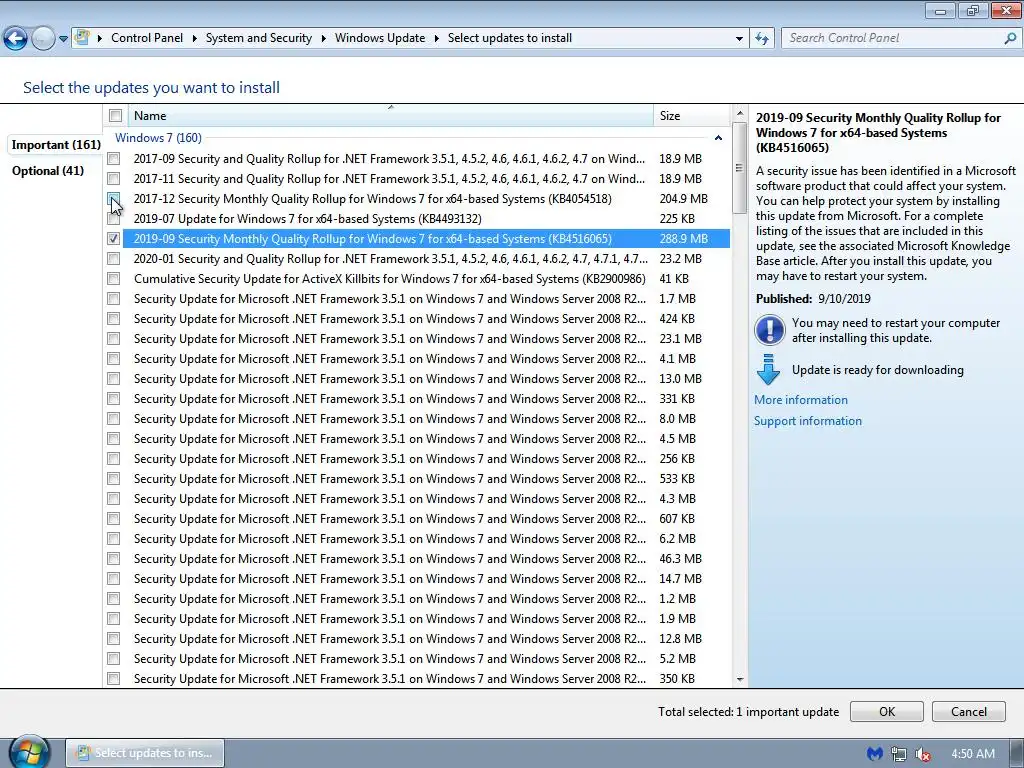Check the 2020-01 .NET Rollup update
Screen dimensions: 1024x768
click(x=114, y=259)
